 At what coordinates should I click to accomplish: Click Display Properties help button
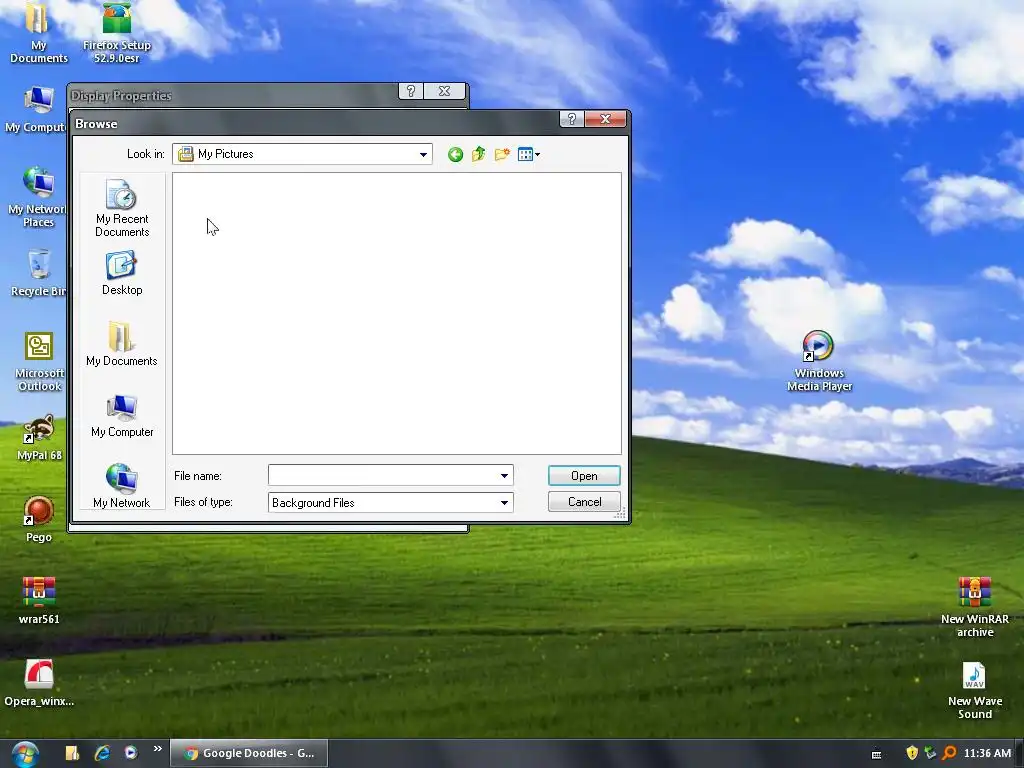[411, 91]
